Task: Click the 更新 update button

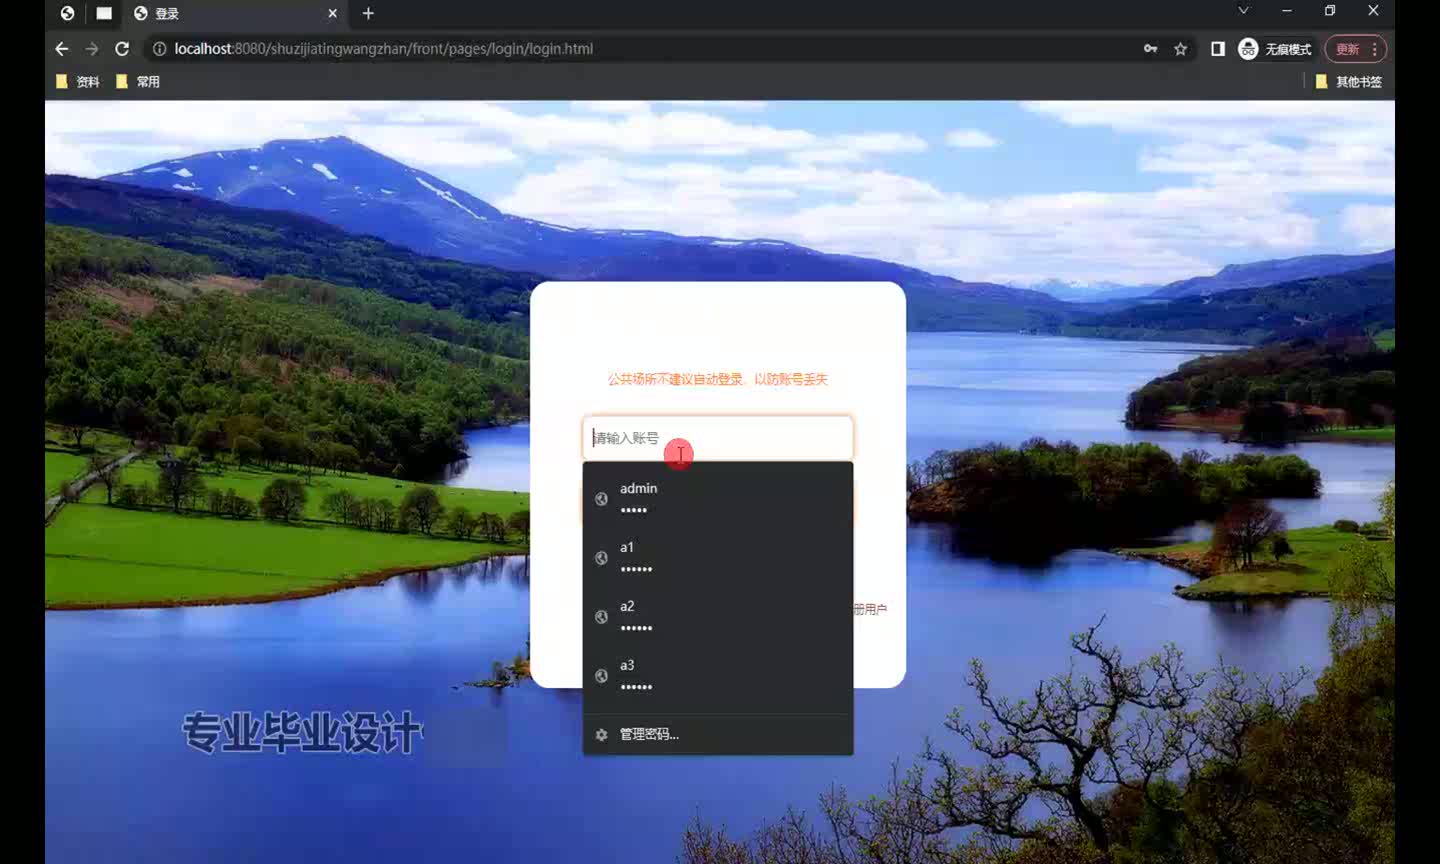Action: click(x=1355, y=49)
